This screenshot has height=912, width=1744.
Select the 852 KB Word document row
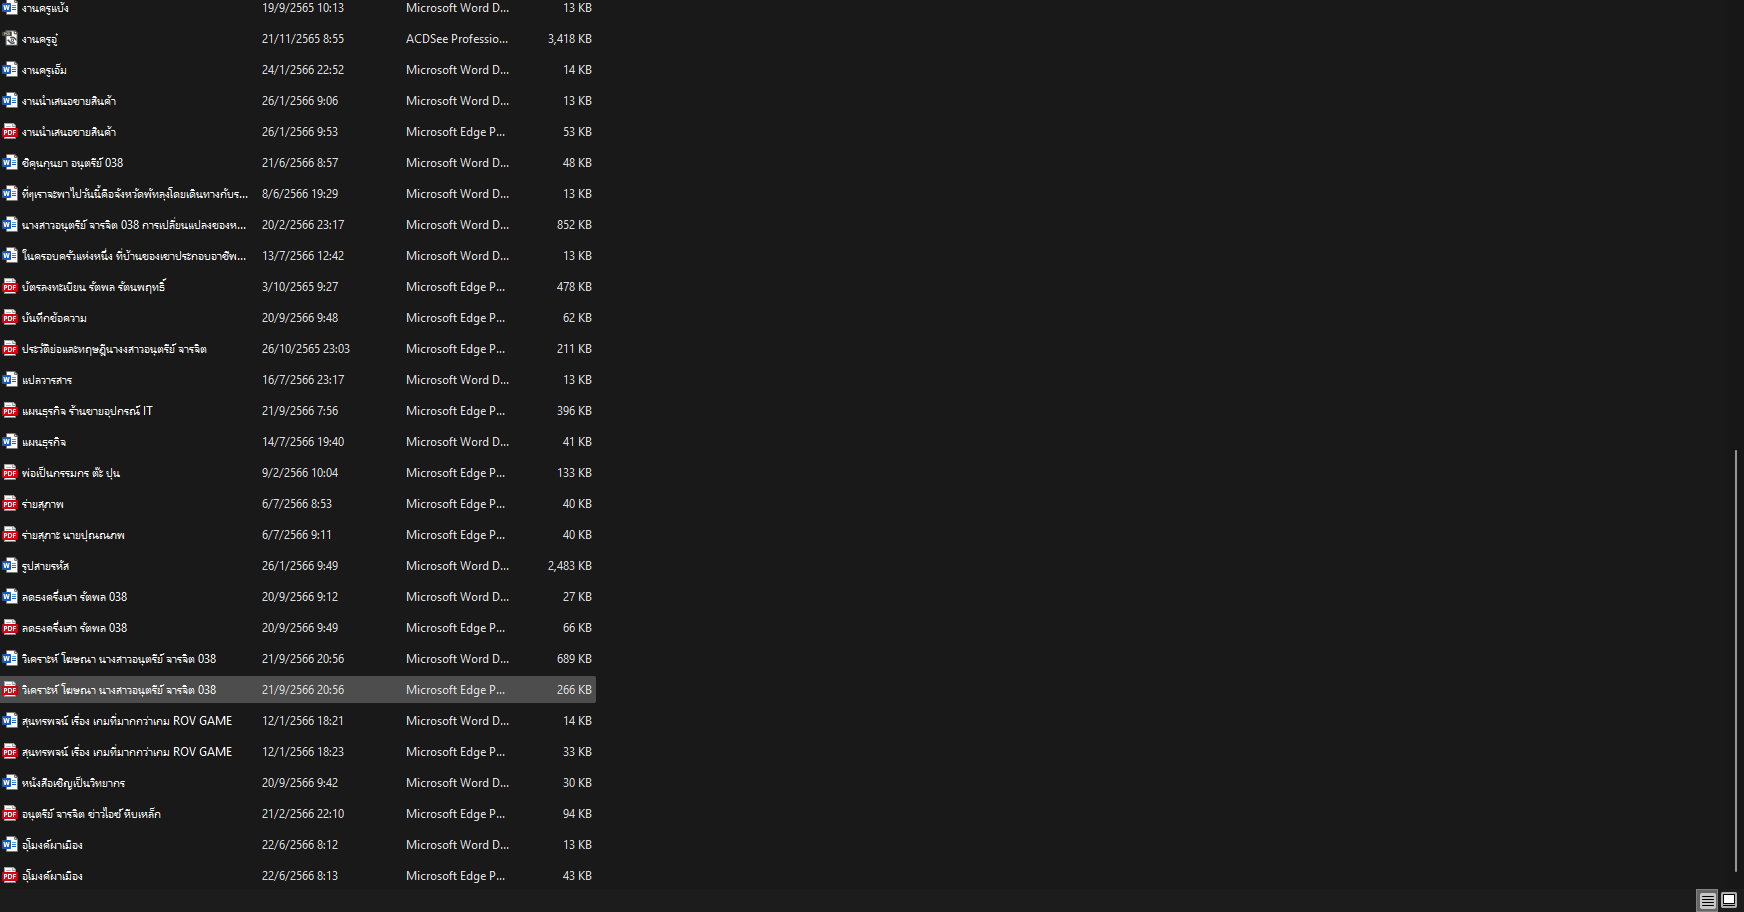click(298, 225)
